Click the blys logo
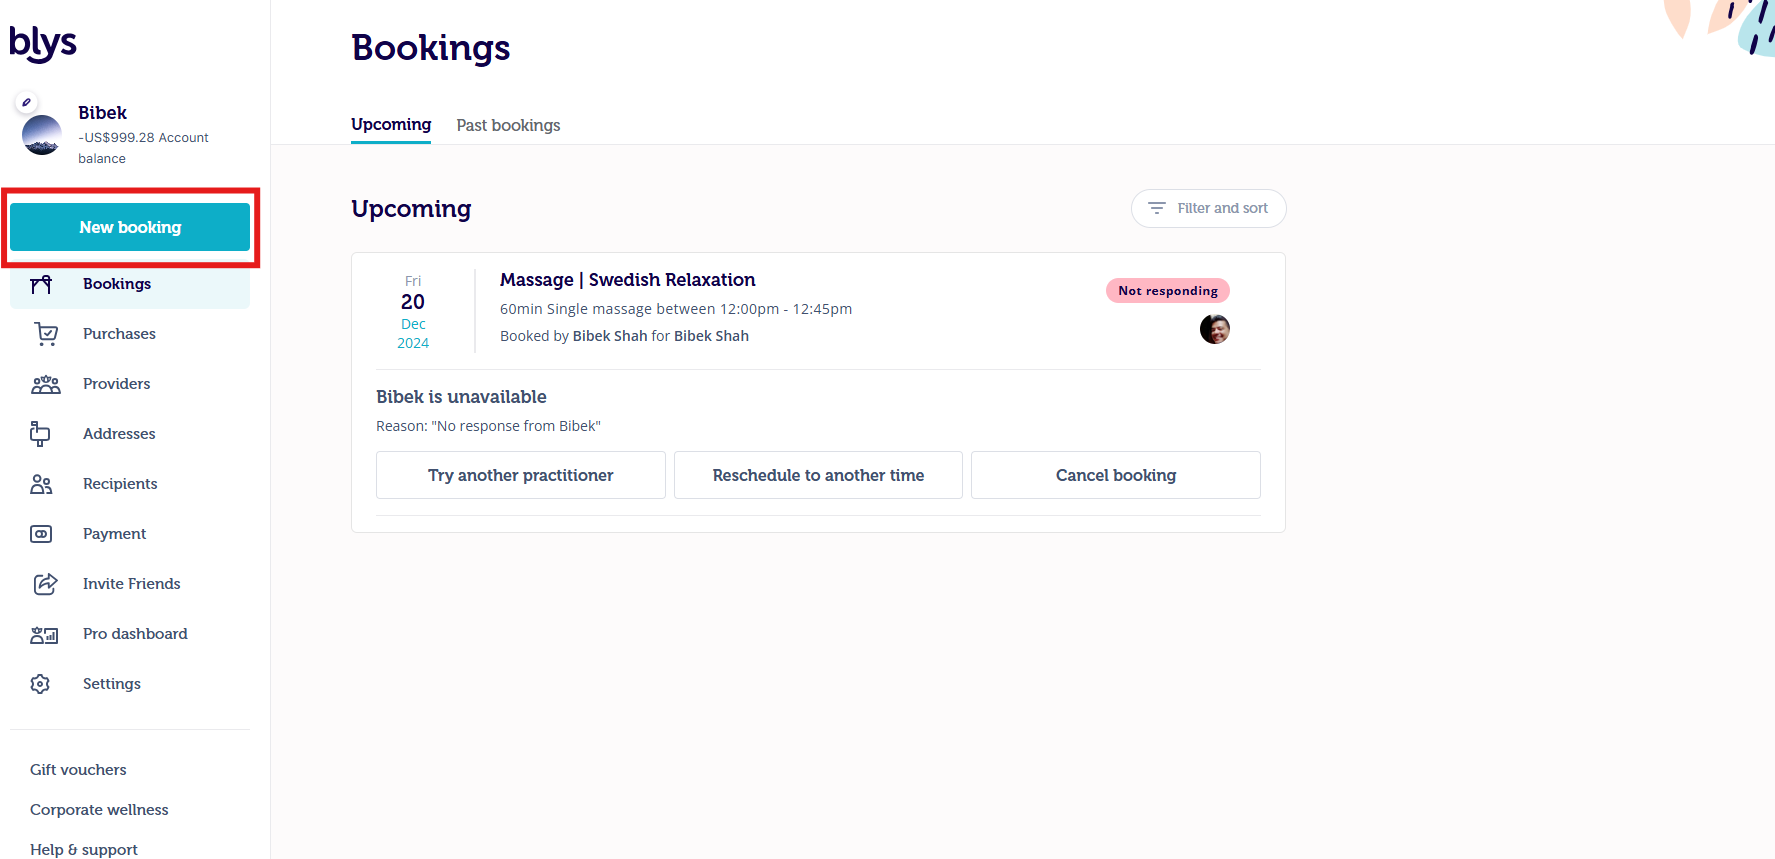1775x859 pixels. tap(43, 43)
